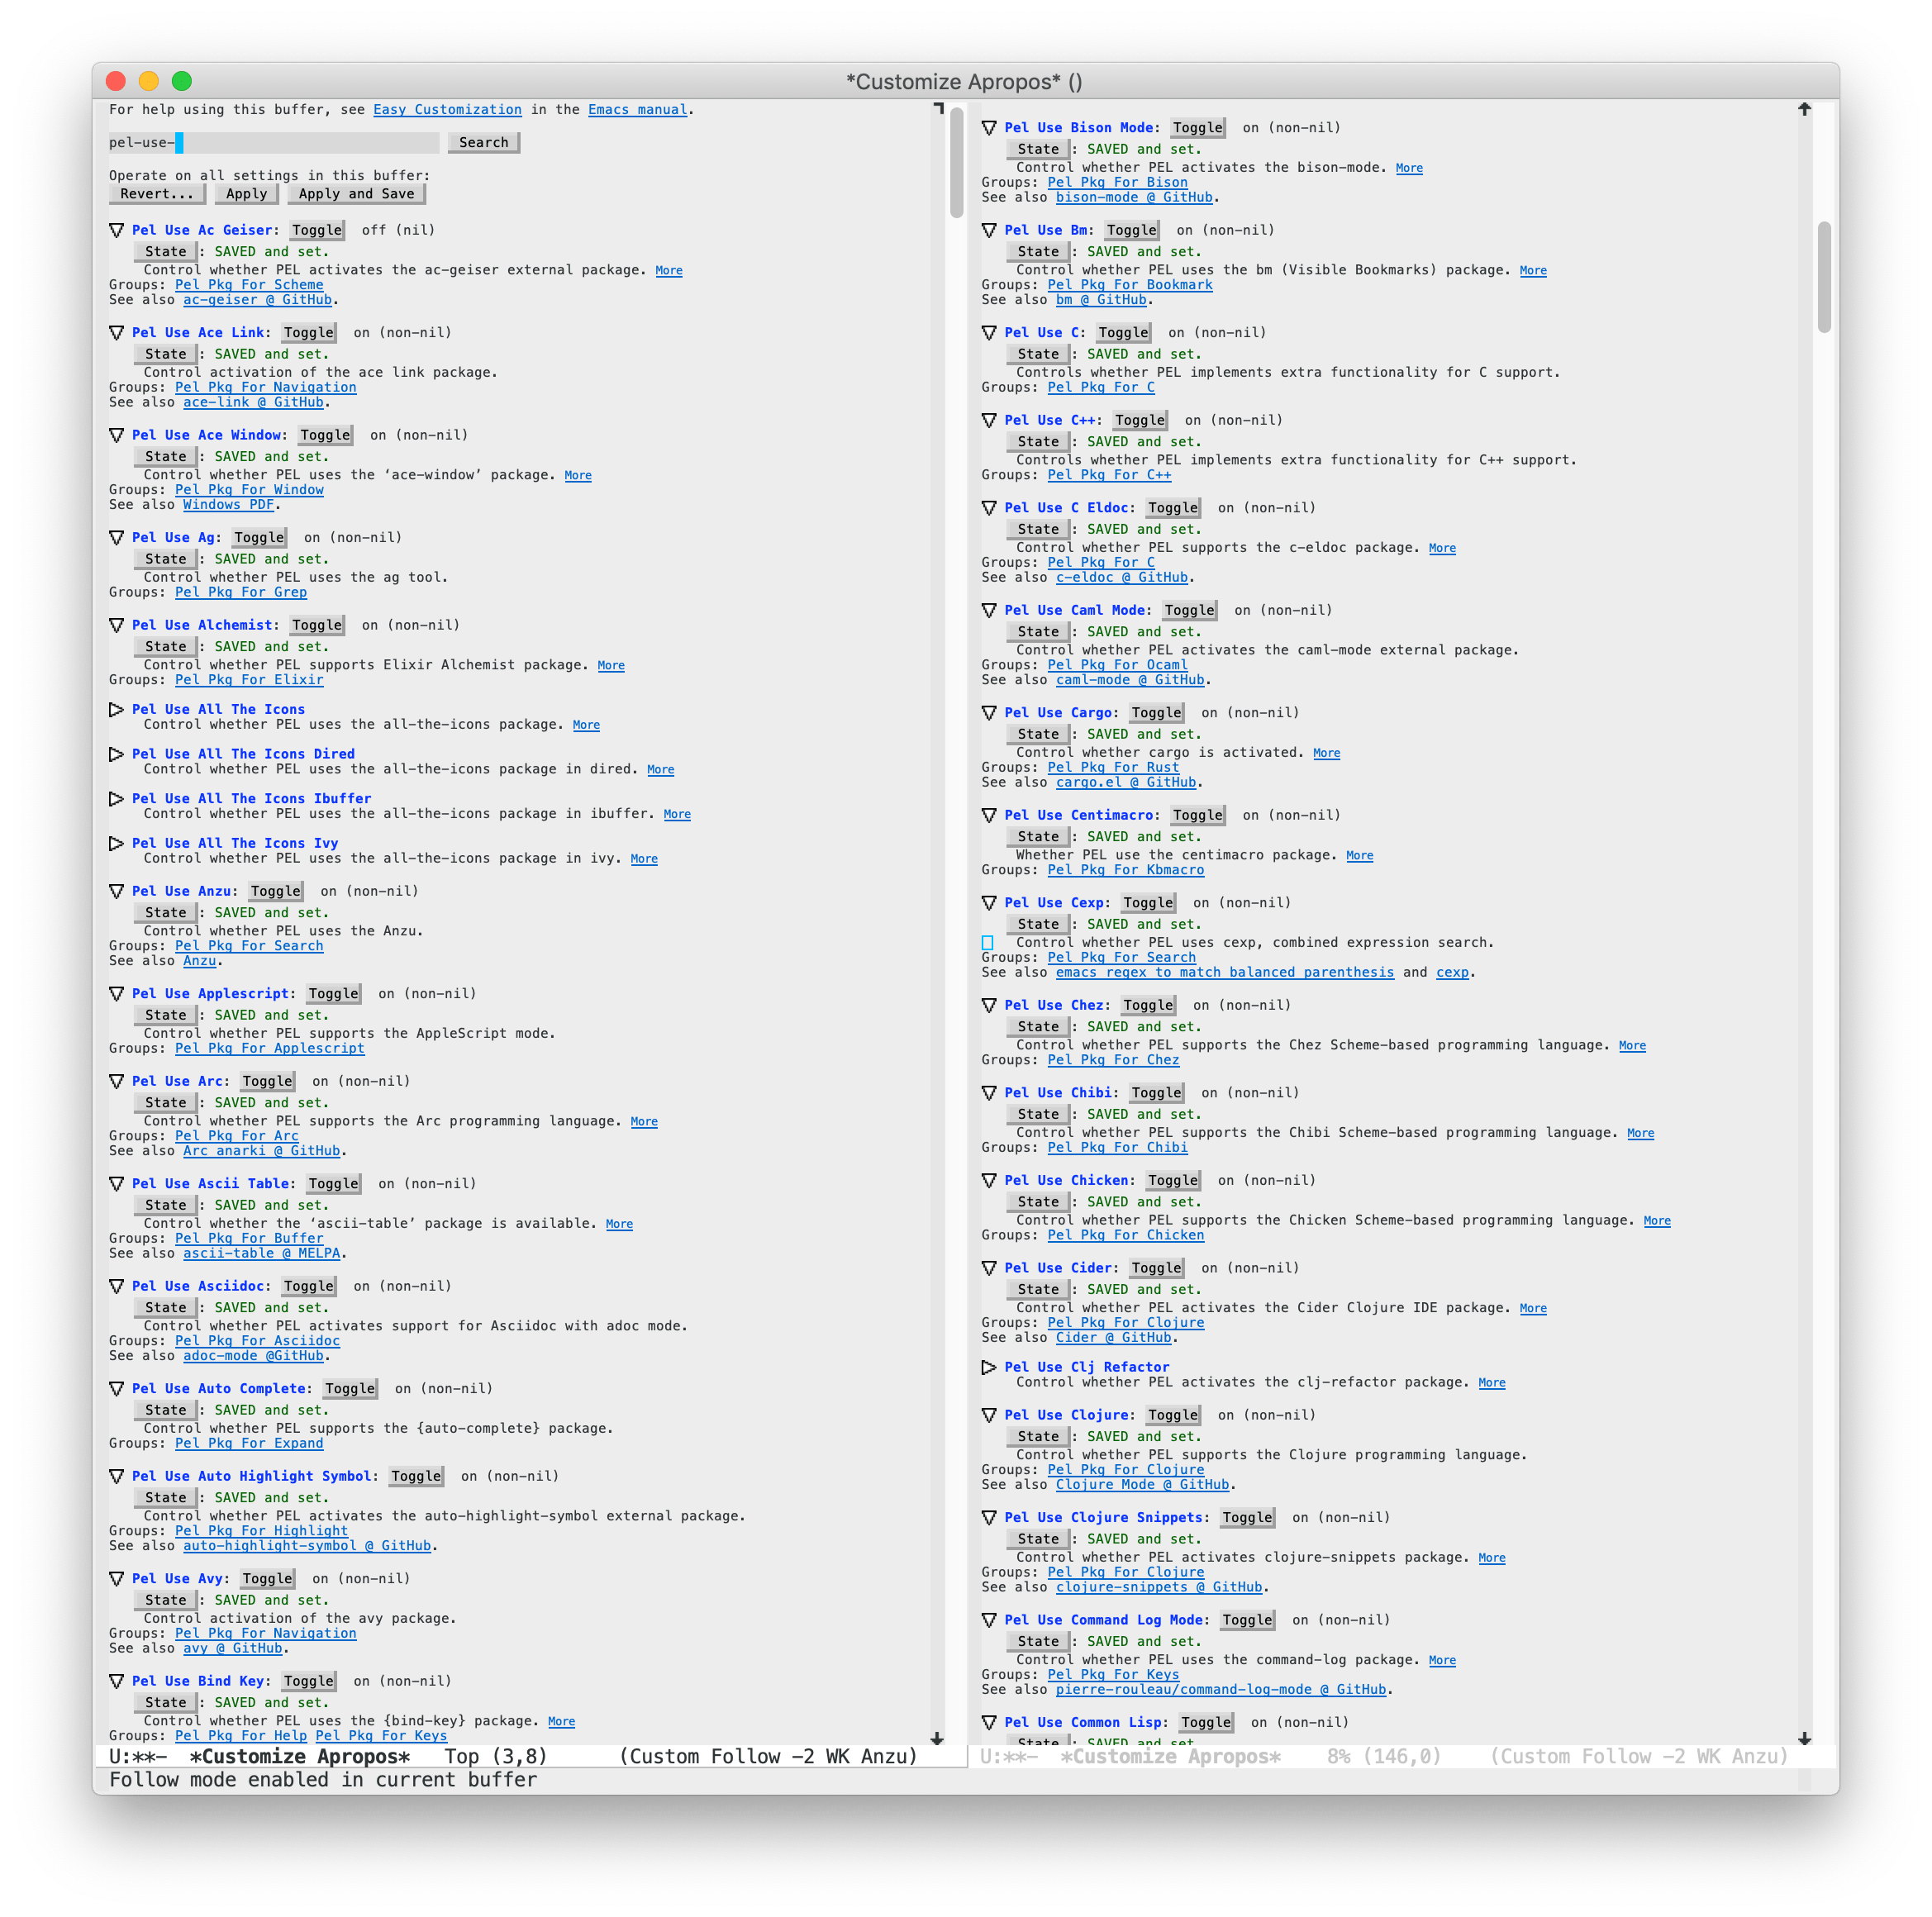Open State menu for Pel Use C Eldoc
This screenshot has width=1932, height=1917.
pyautogui.click(x=1038, y=529)
